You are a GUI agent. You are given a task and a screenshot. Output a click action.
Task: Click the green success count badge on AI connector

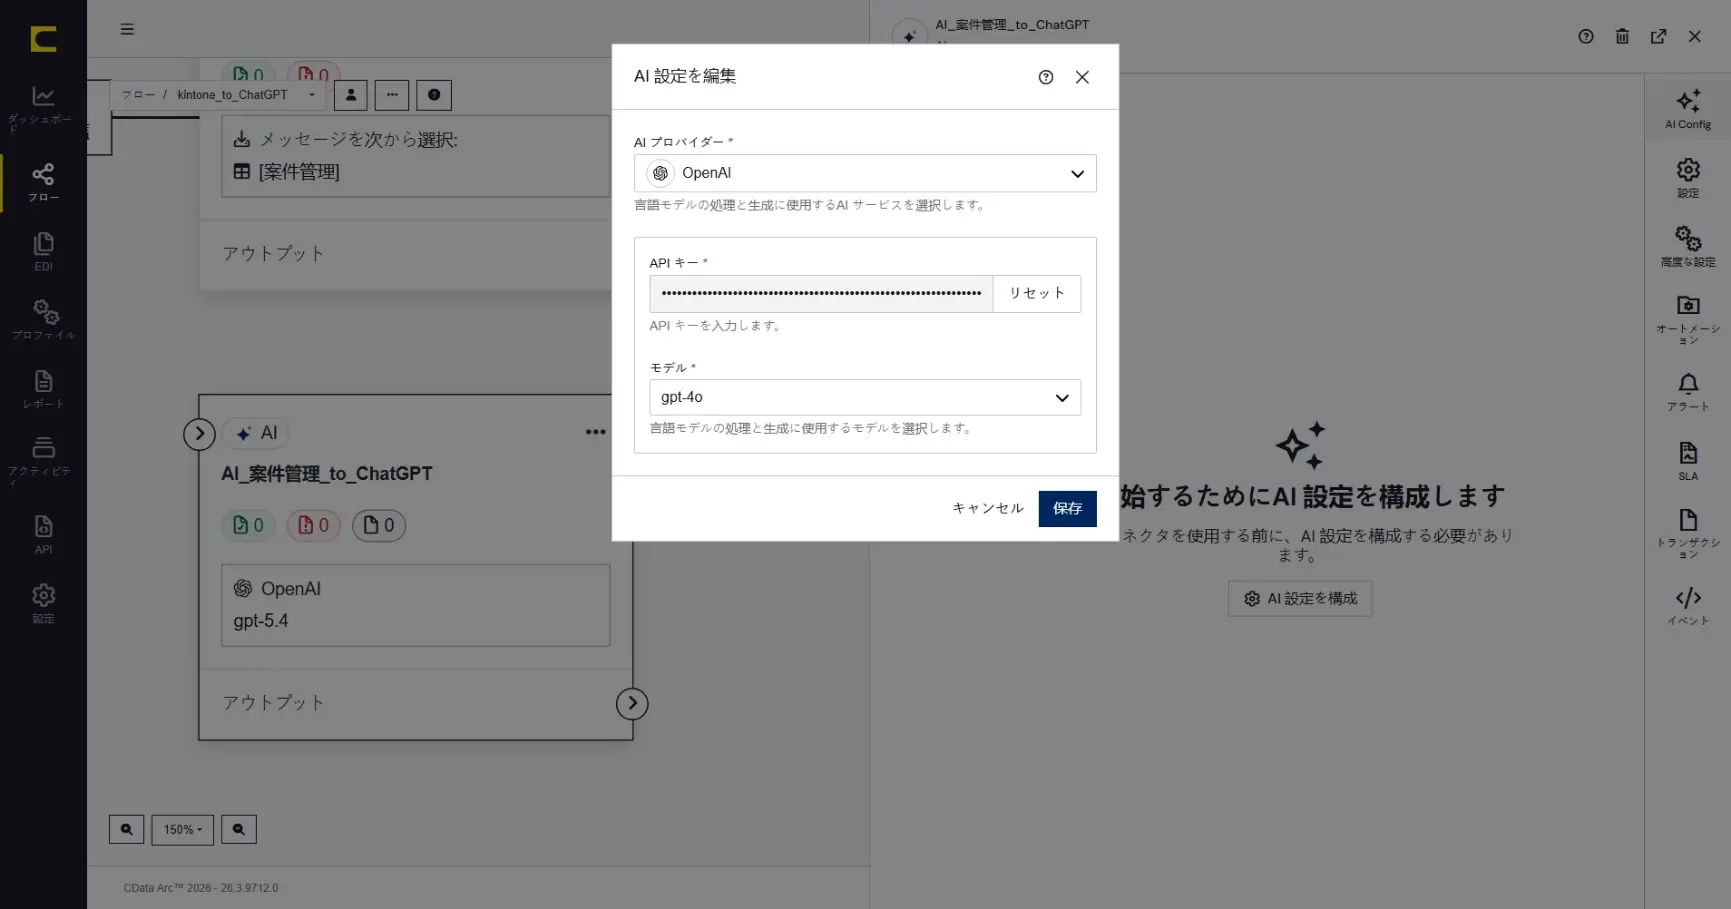[x=248, y=526]
